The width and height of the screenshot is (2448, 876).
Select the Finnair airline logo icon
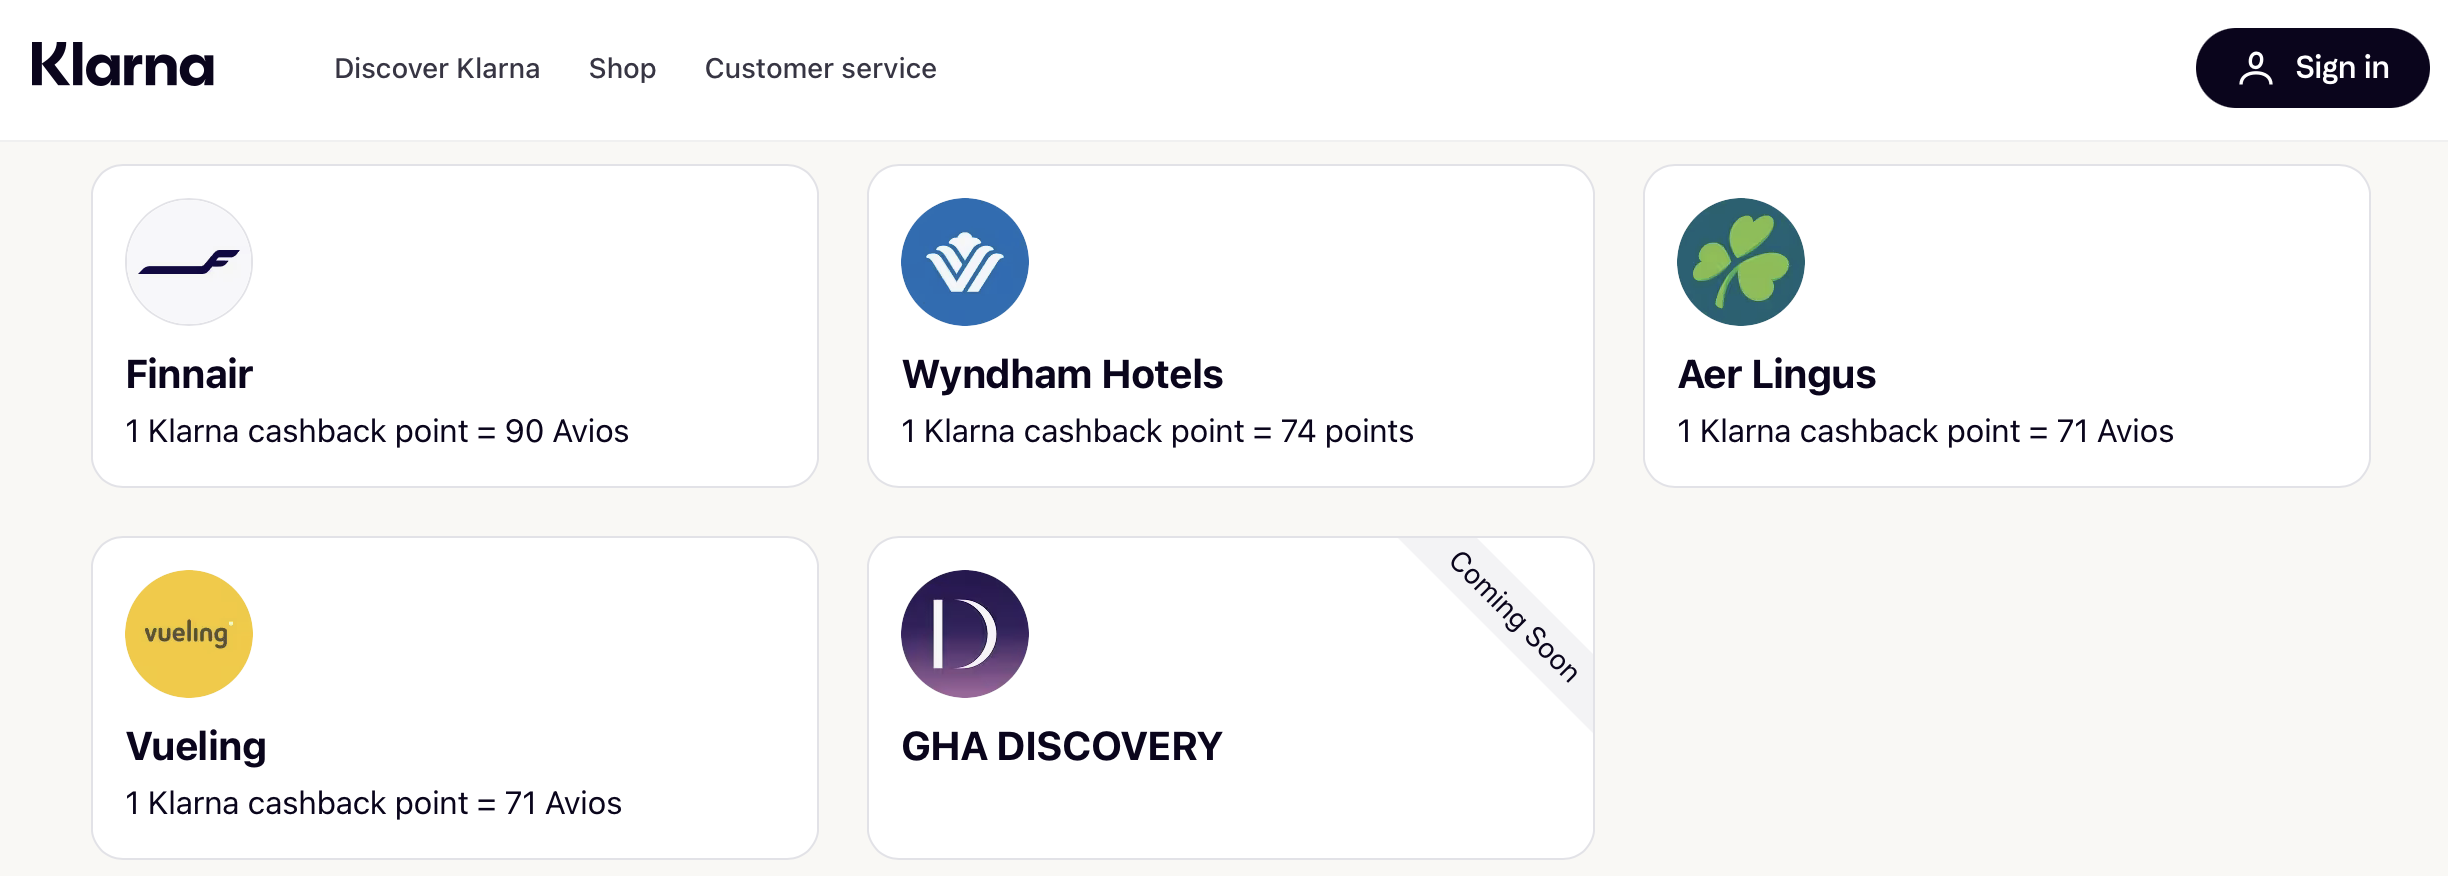pyautogui.click(x=188, y=261)
